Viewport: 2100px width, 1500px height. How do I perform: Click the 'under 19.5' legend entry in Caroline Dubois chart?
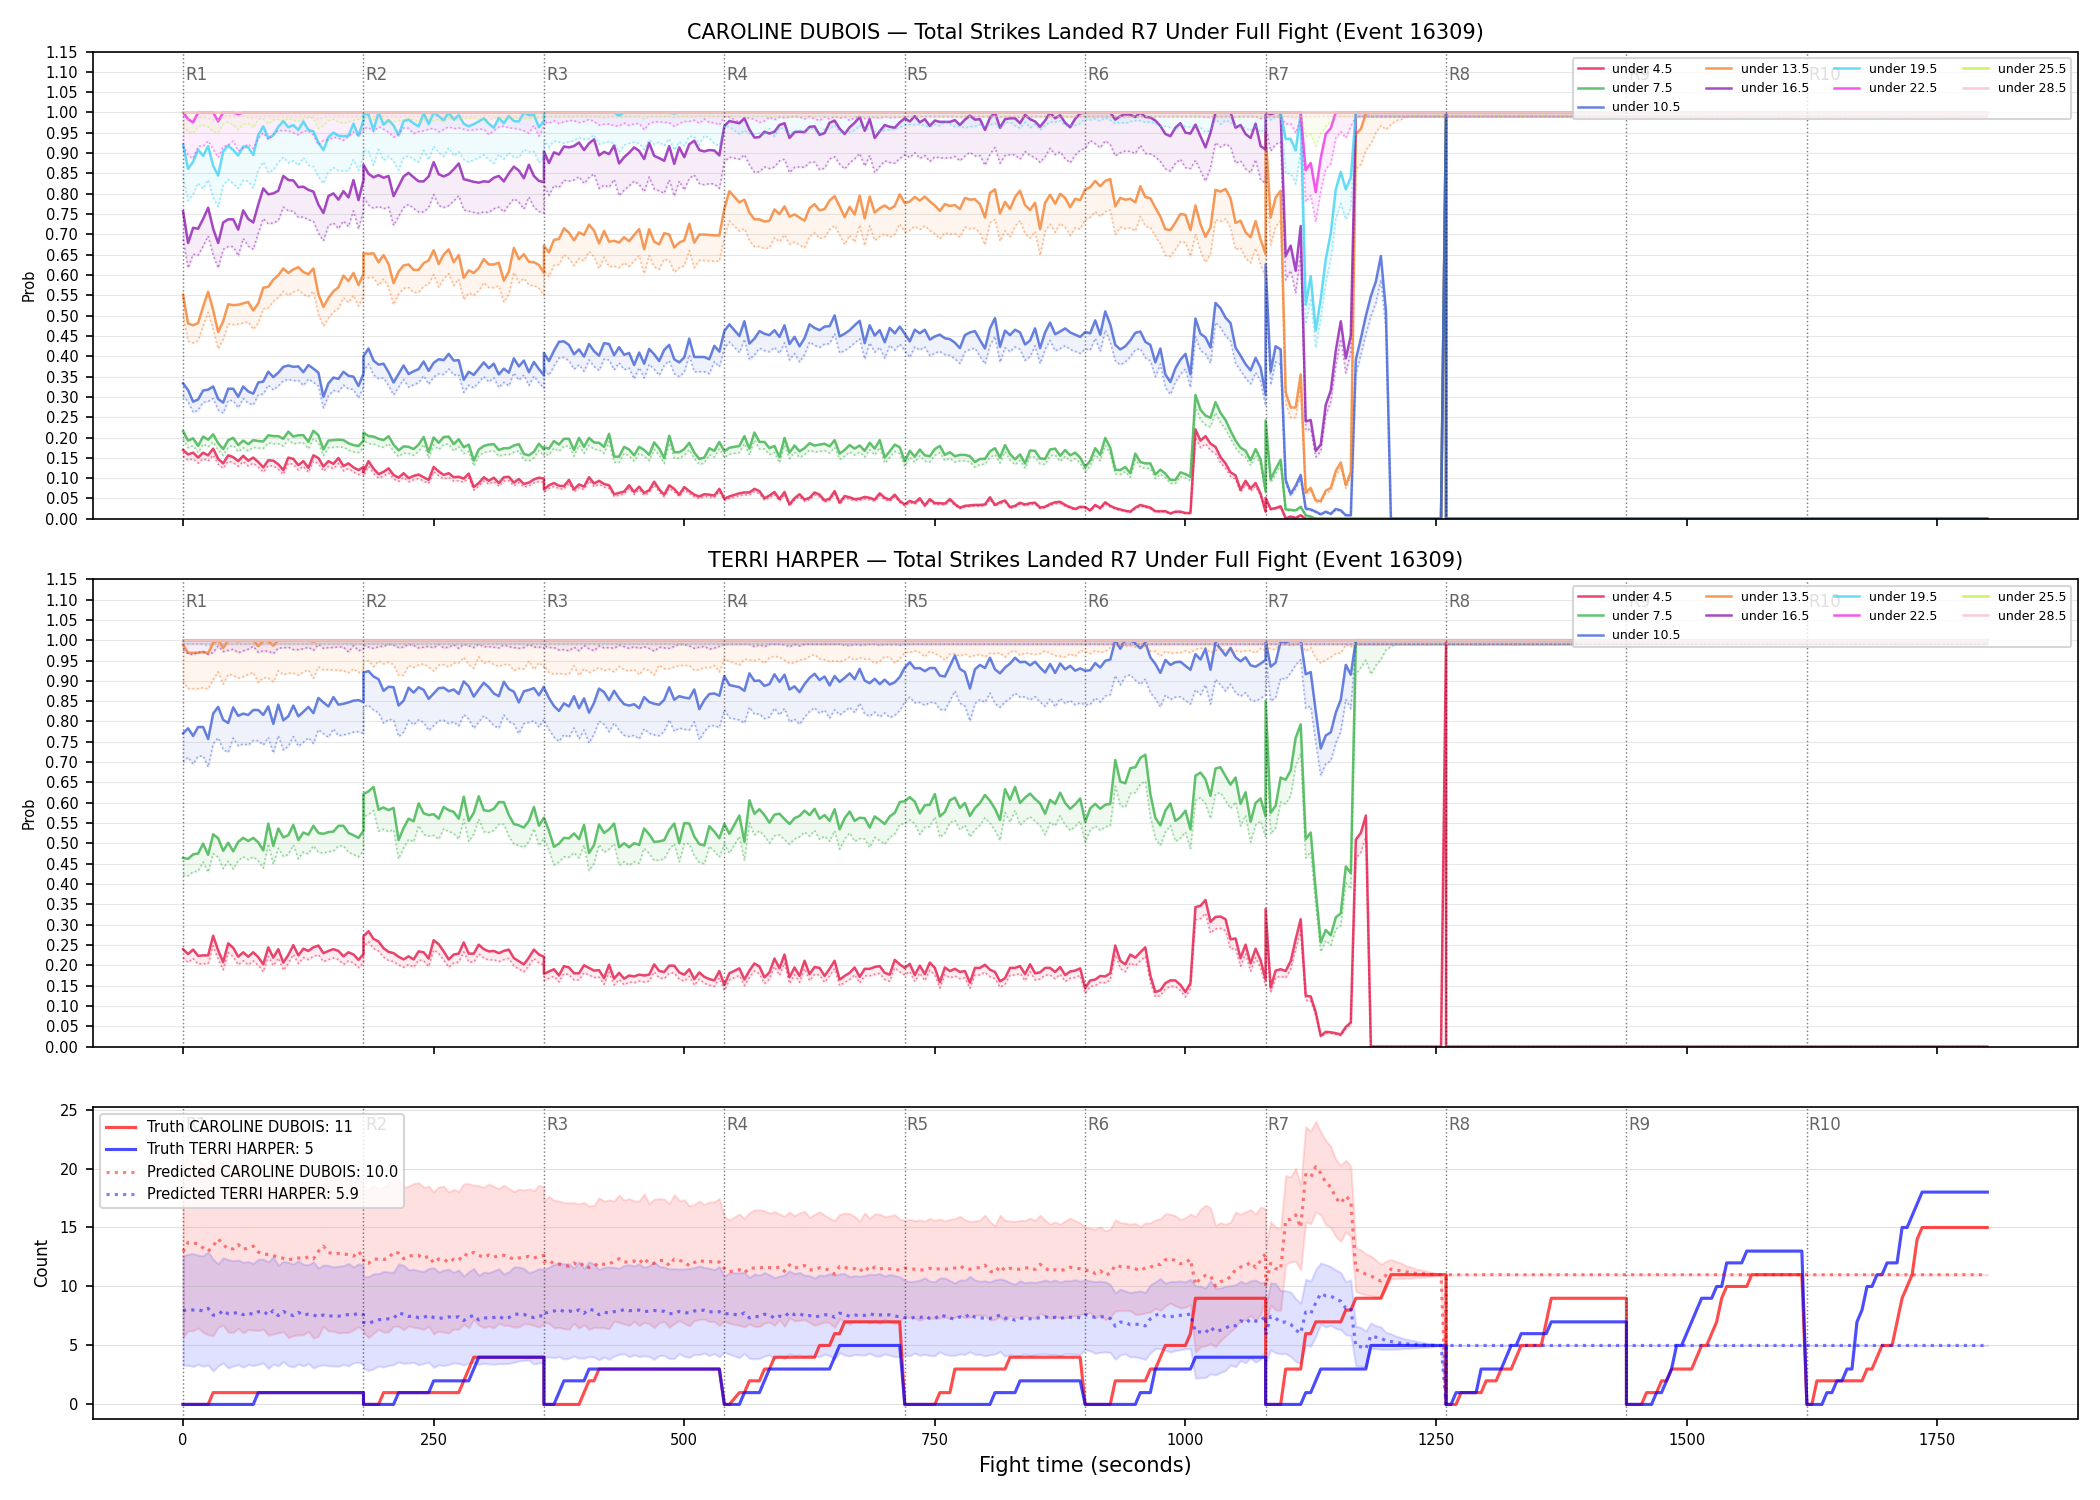[1885, 69]
